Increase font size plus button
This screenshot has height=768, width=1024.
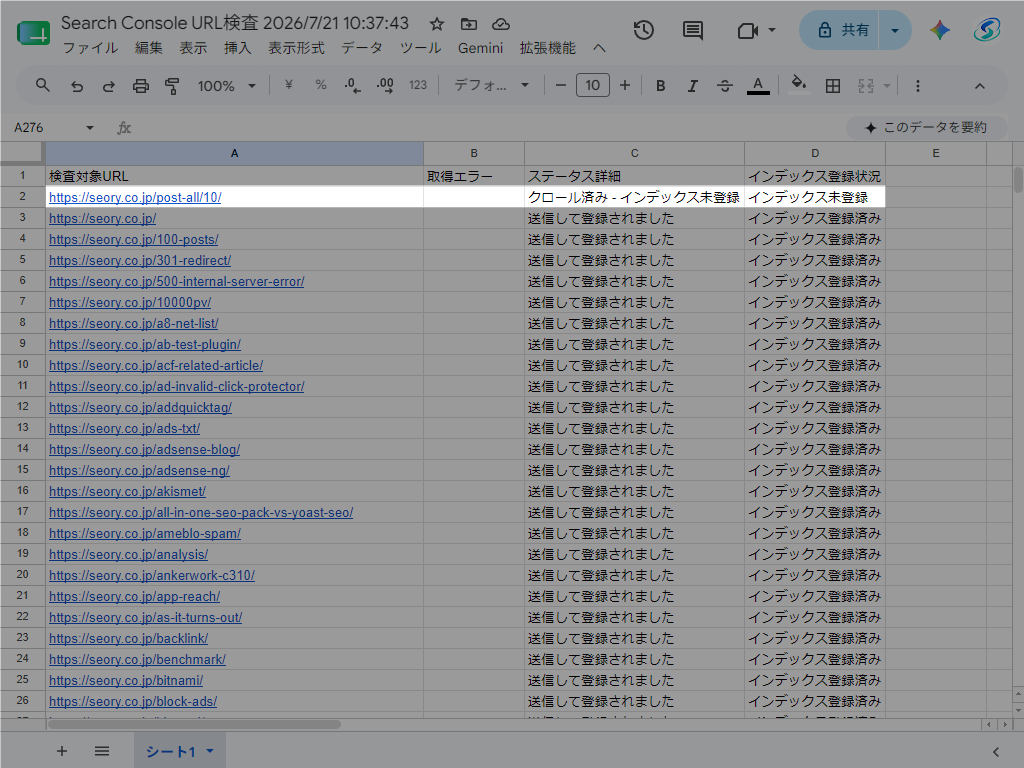click(625, 86)
